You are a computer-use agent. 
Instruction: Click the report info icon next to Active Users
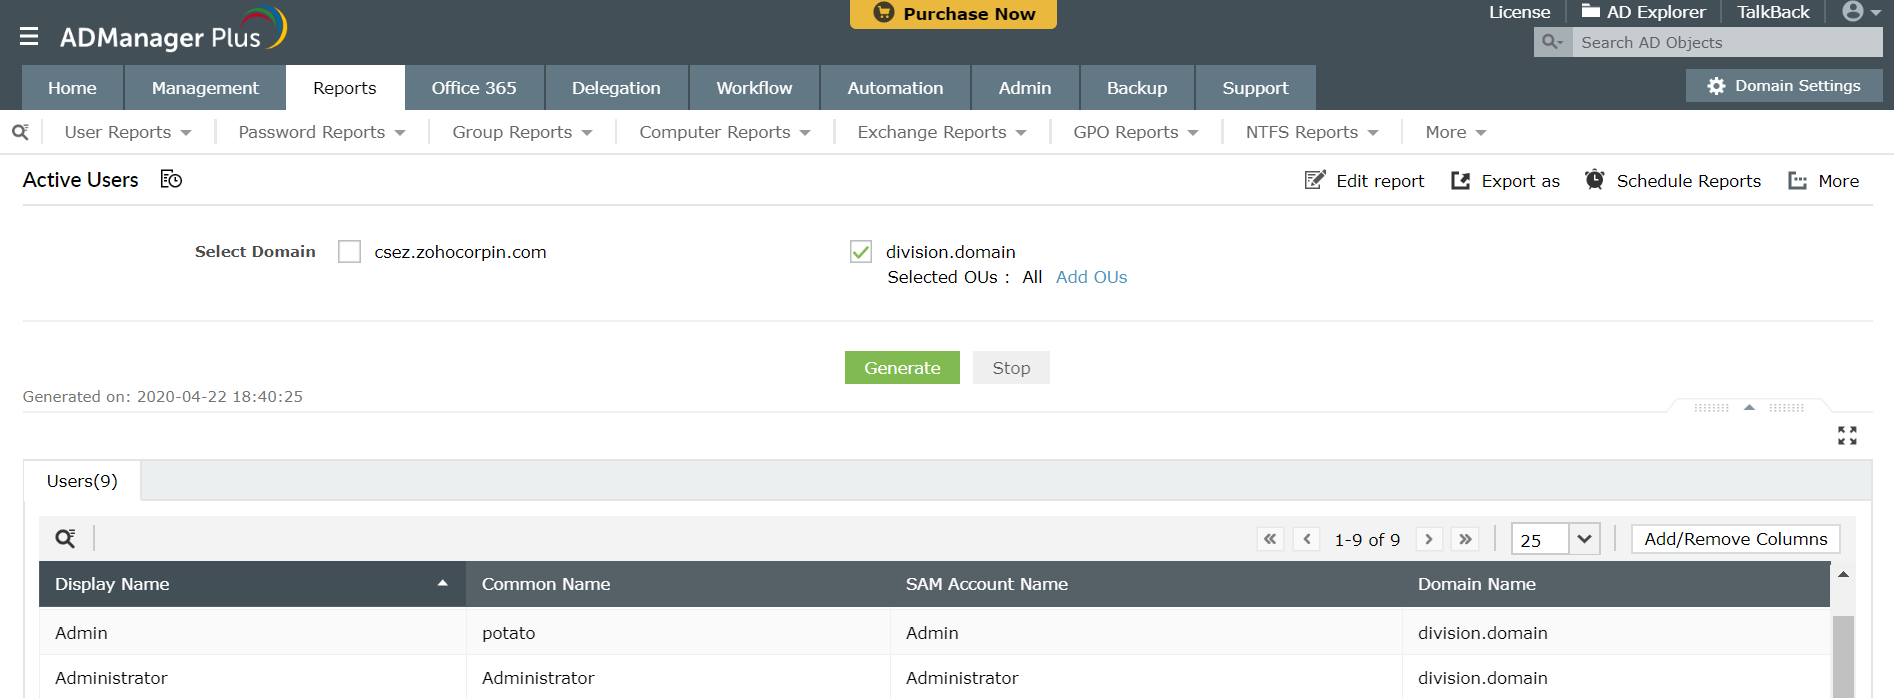(x=171, y=179)
